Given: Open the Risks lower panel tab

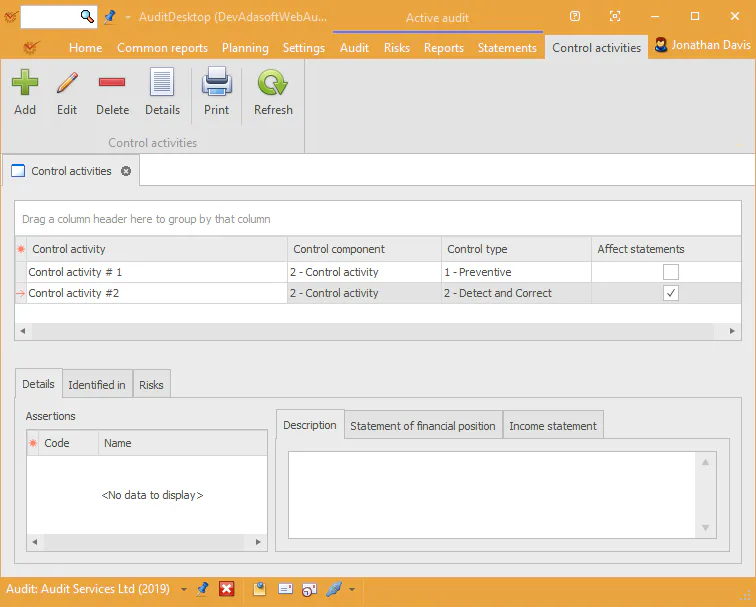Looking at the screenshot, I should [x=151, y=385].
